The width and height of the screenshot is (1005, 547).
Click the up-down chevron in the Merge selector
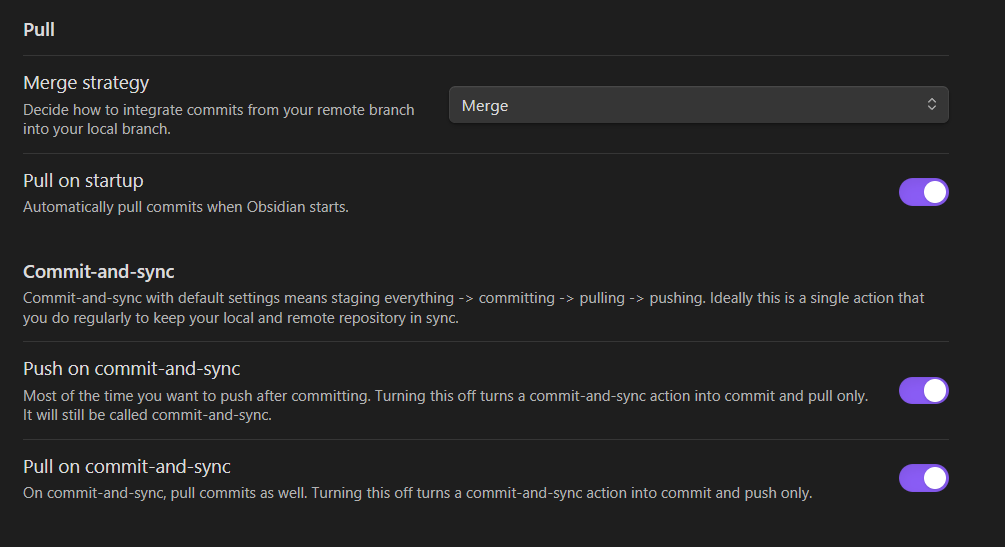931,105
